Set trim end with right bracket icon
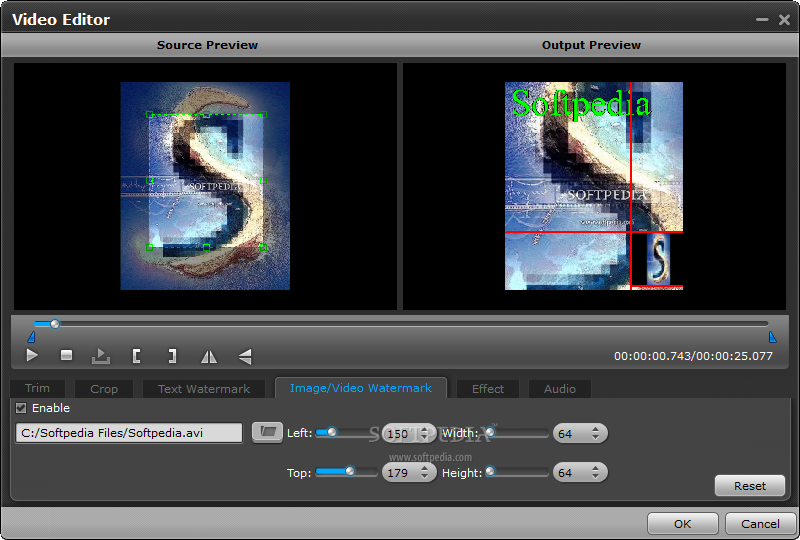Viewport: 800px width, 540px height. (x=172, y=356)
